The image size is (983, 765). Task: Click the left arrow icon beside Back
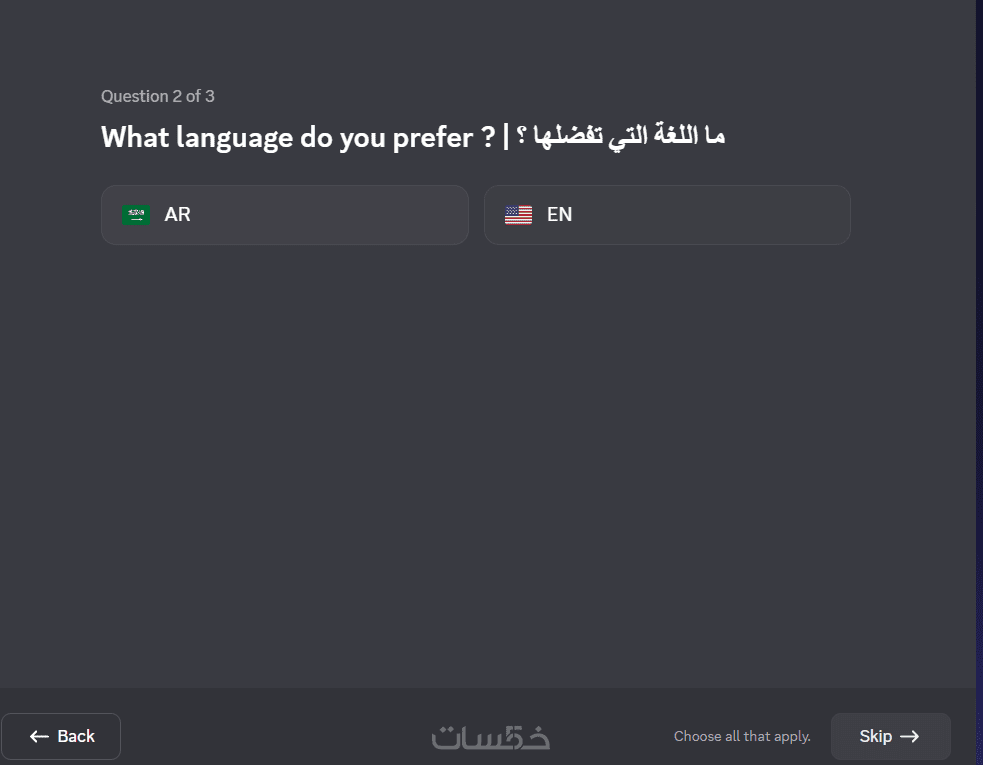click(x=40, y=737)
